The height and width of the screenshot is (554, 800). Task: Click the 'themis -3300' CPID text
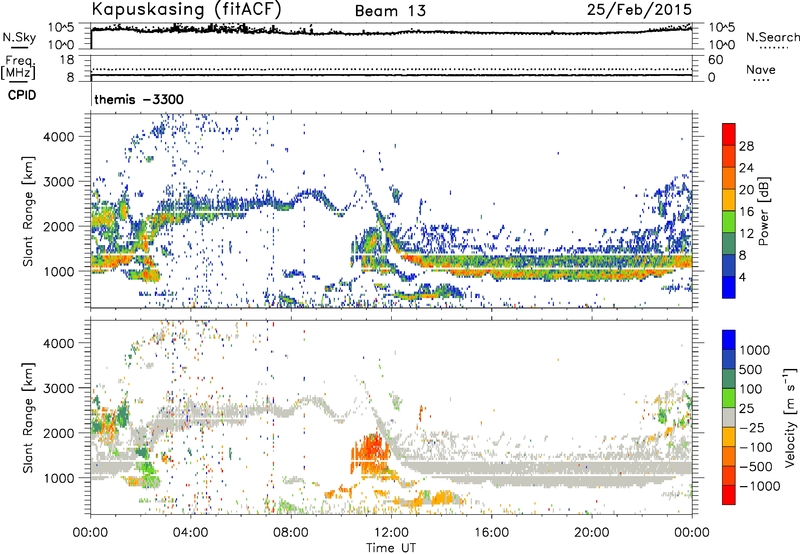[139, 99]
